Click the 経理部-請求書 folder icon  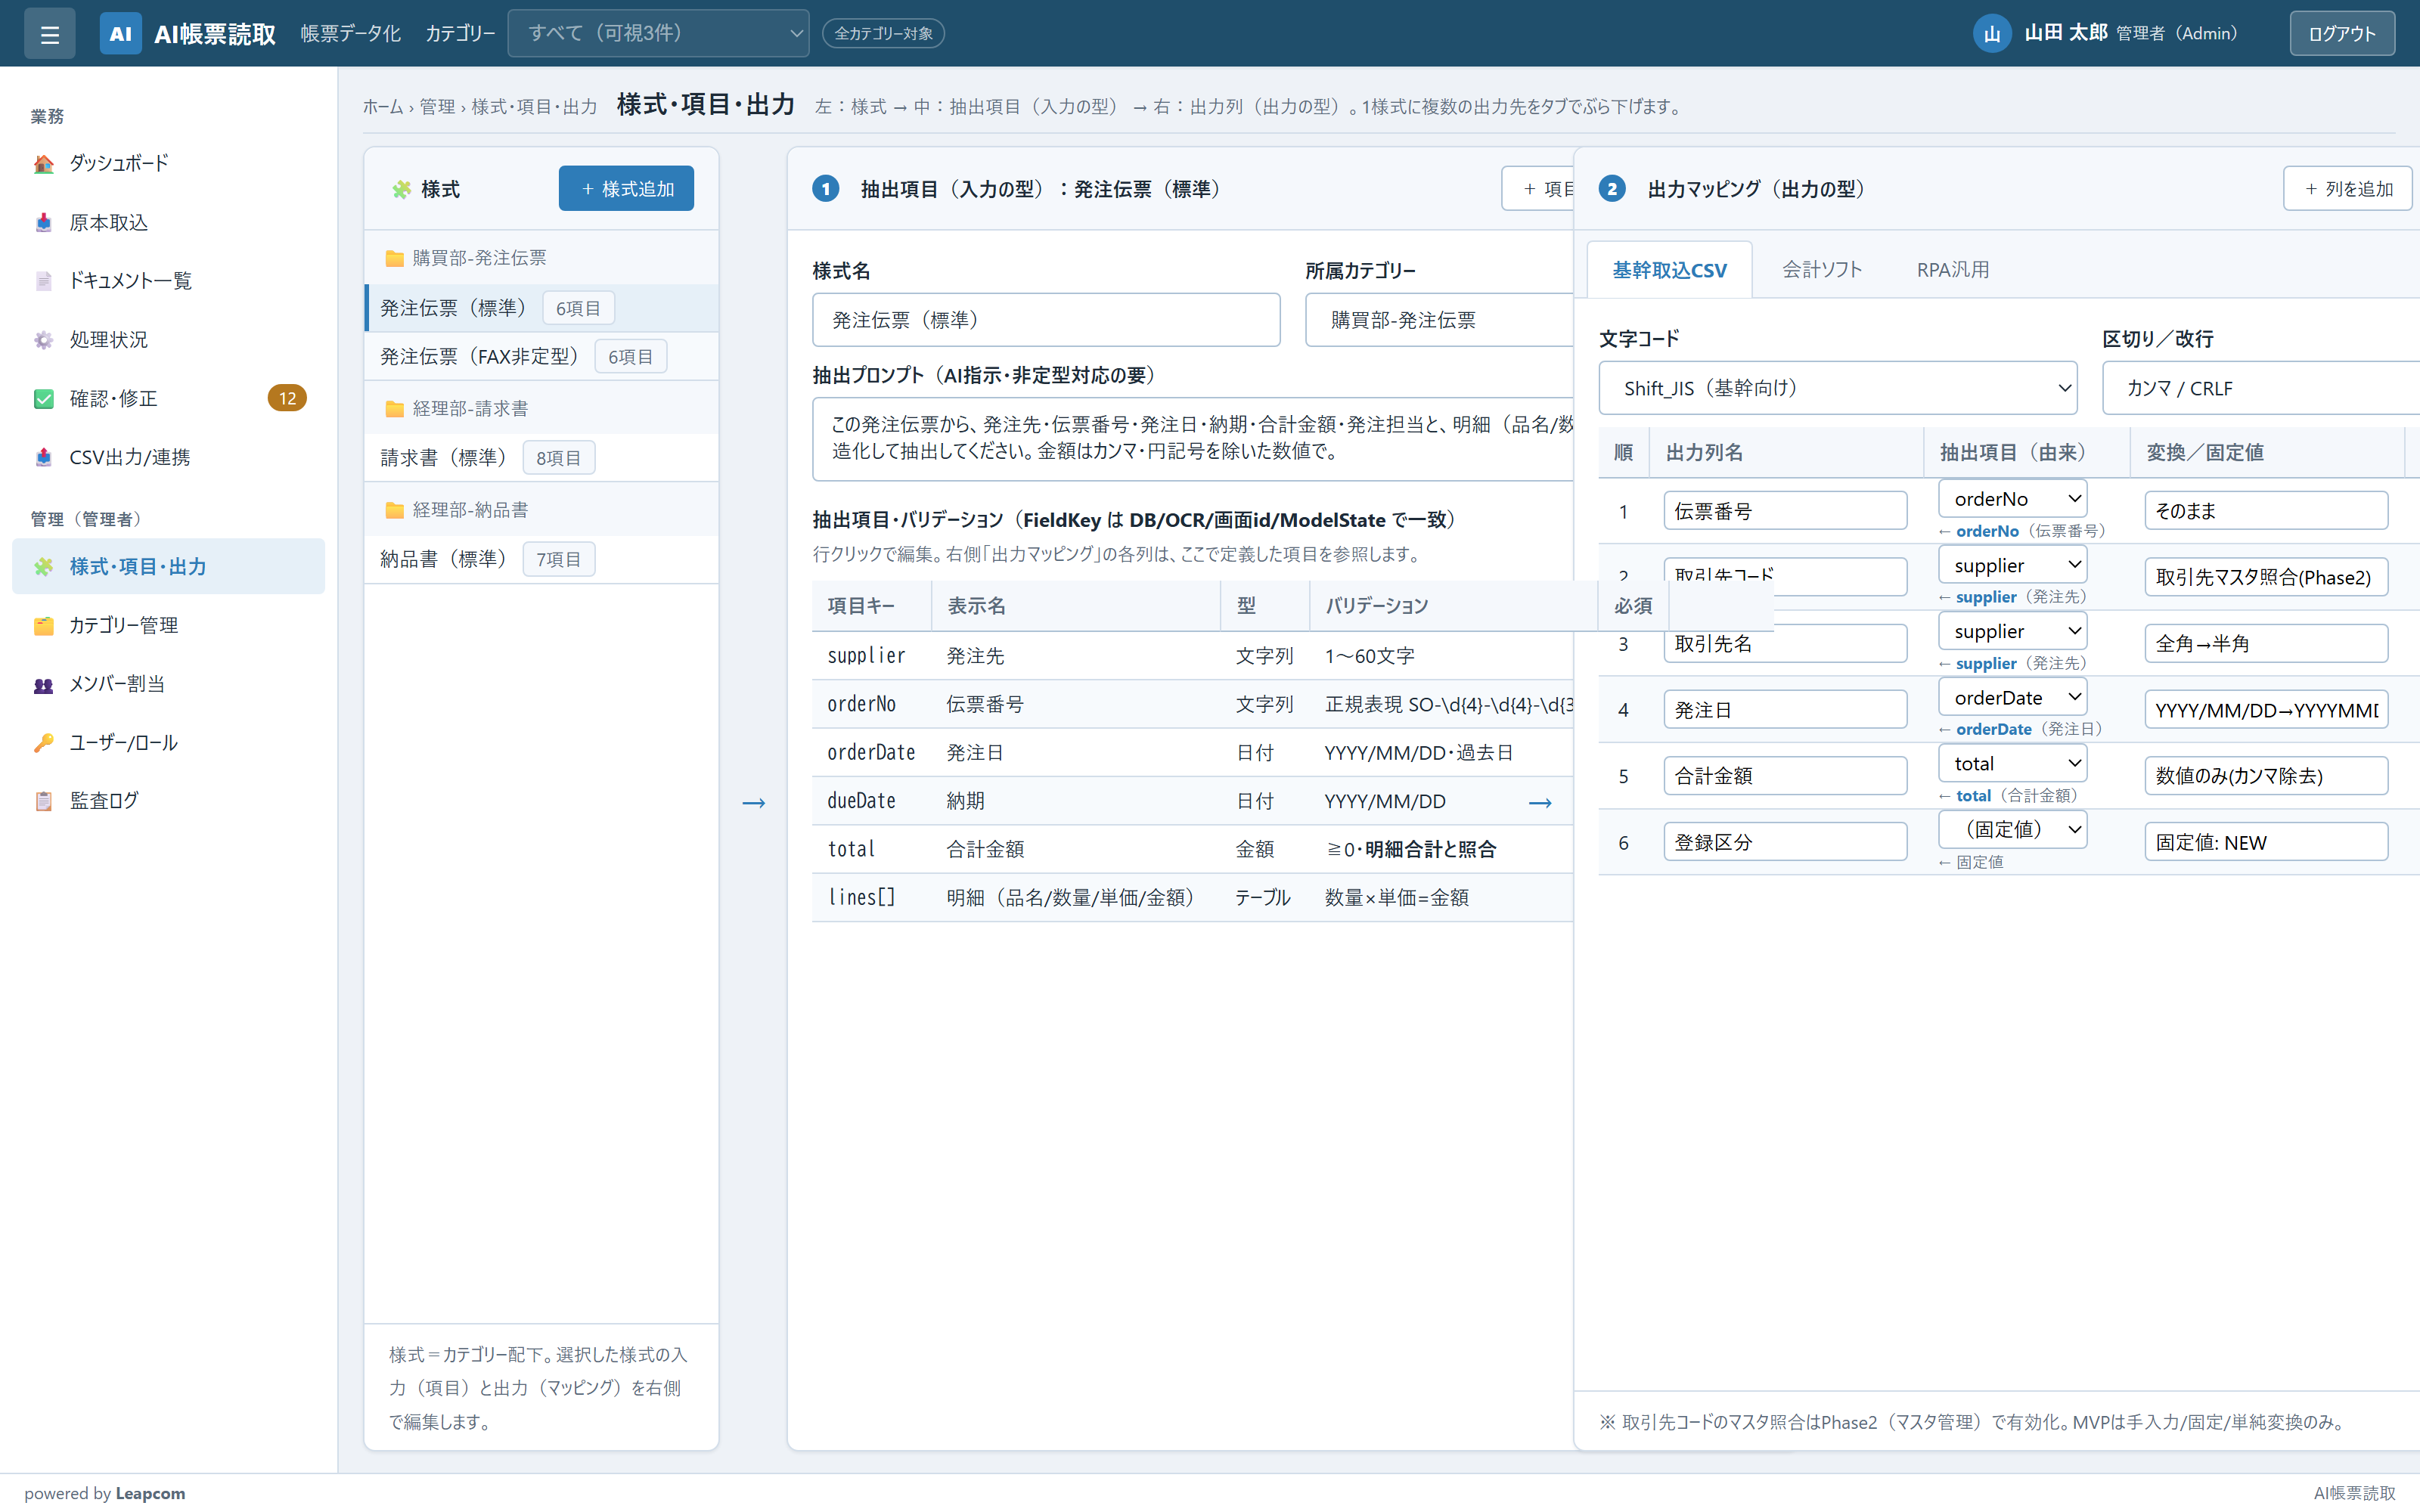click(x=395, y=409)
